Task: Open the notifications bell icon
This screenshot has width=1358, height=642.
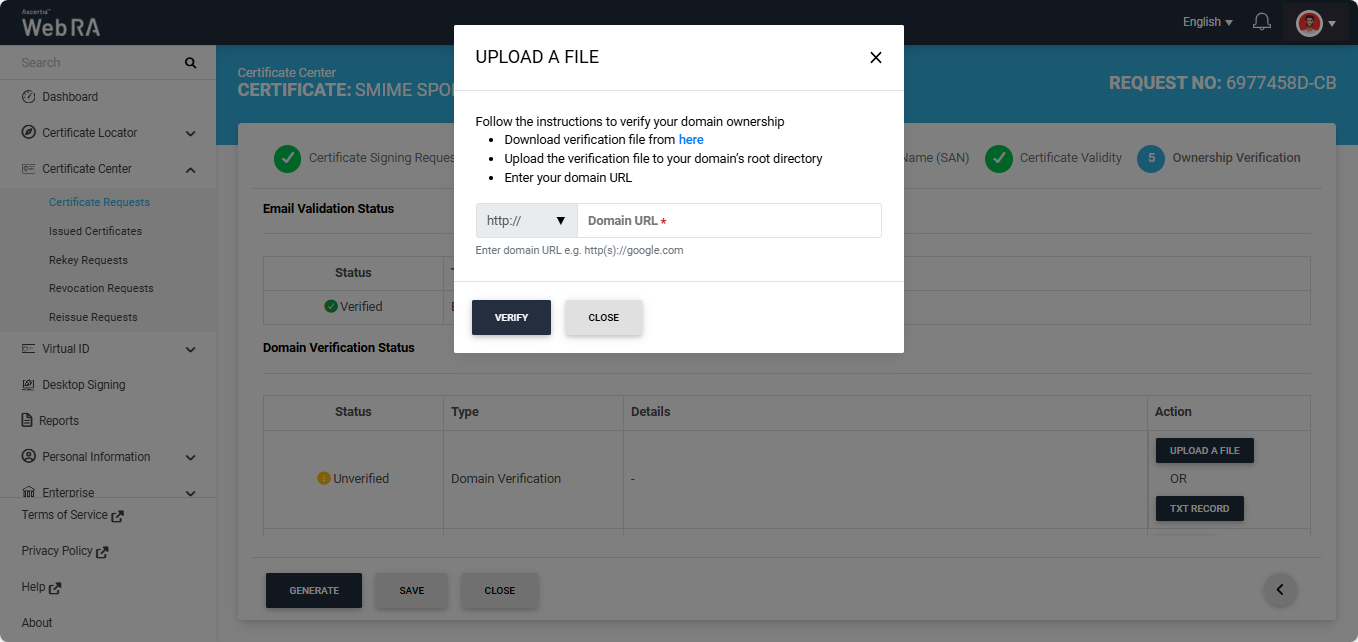Action: [x=1262, y=22]
